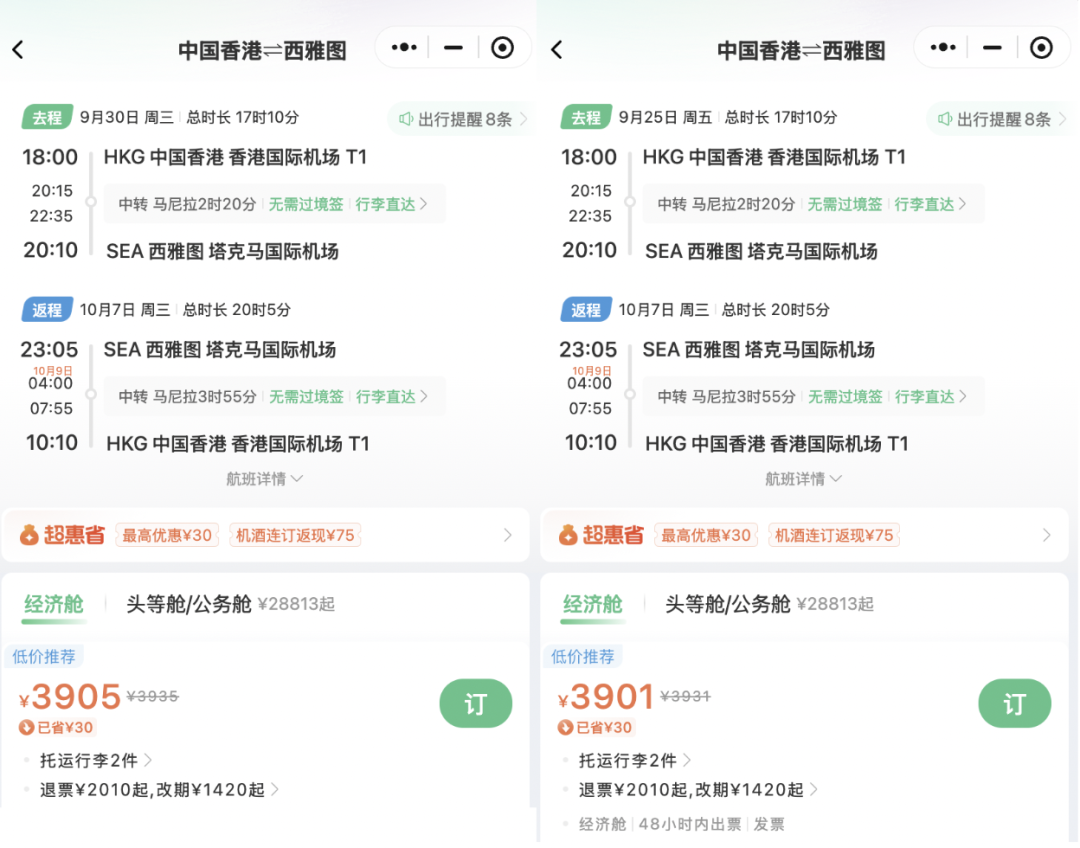Tap the green 订 button for the ¥3905 fare
This screenshot has height=848, width=1080.
pyautogui.click(x=475, y=704)
